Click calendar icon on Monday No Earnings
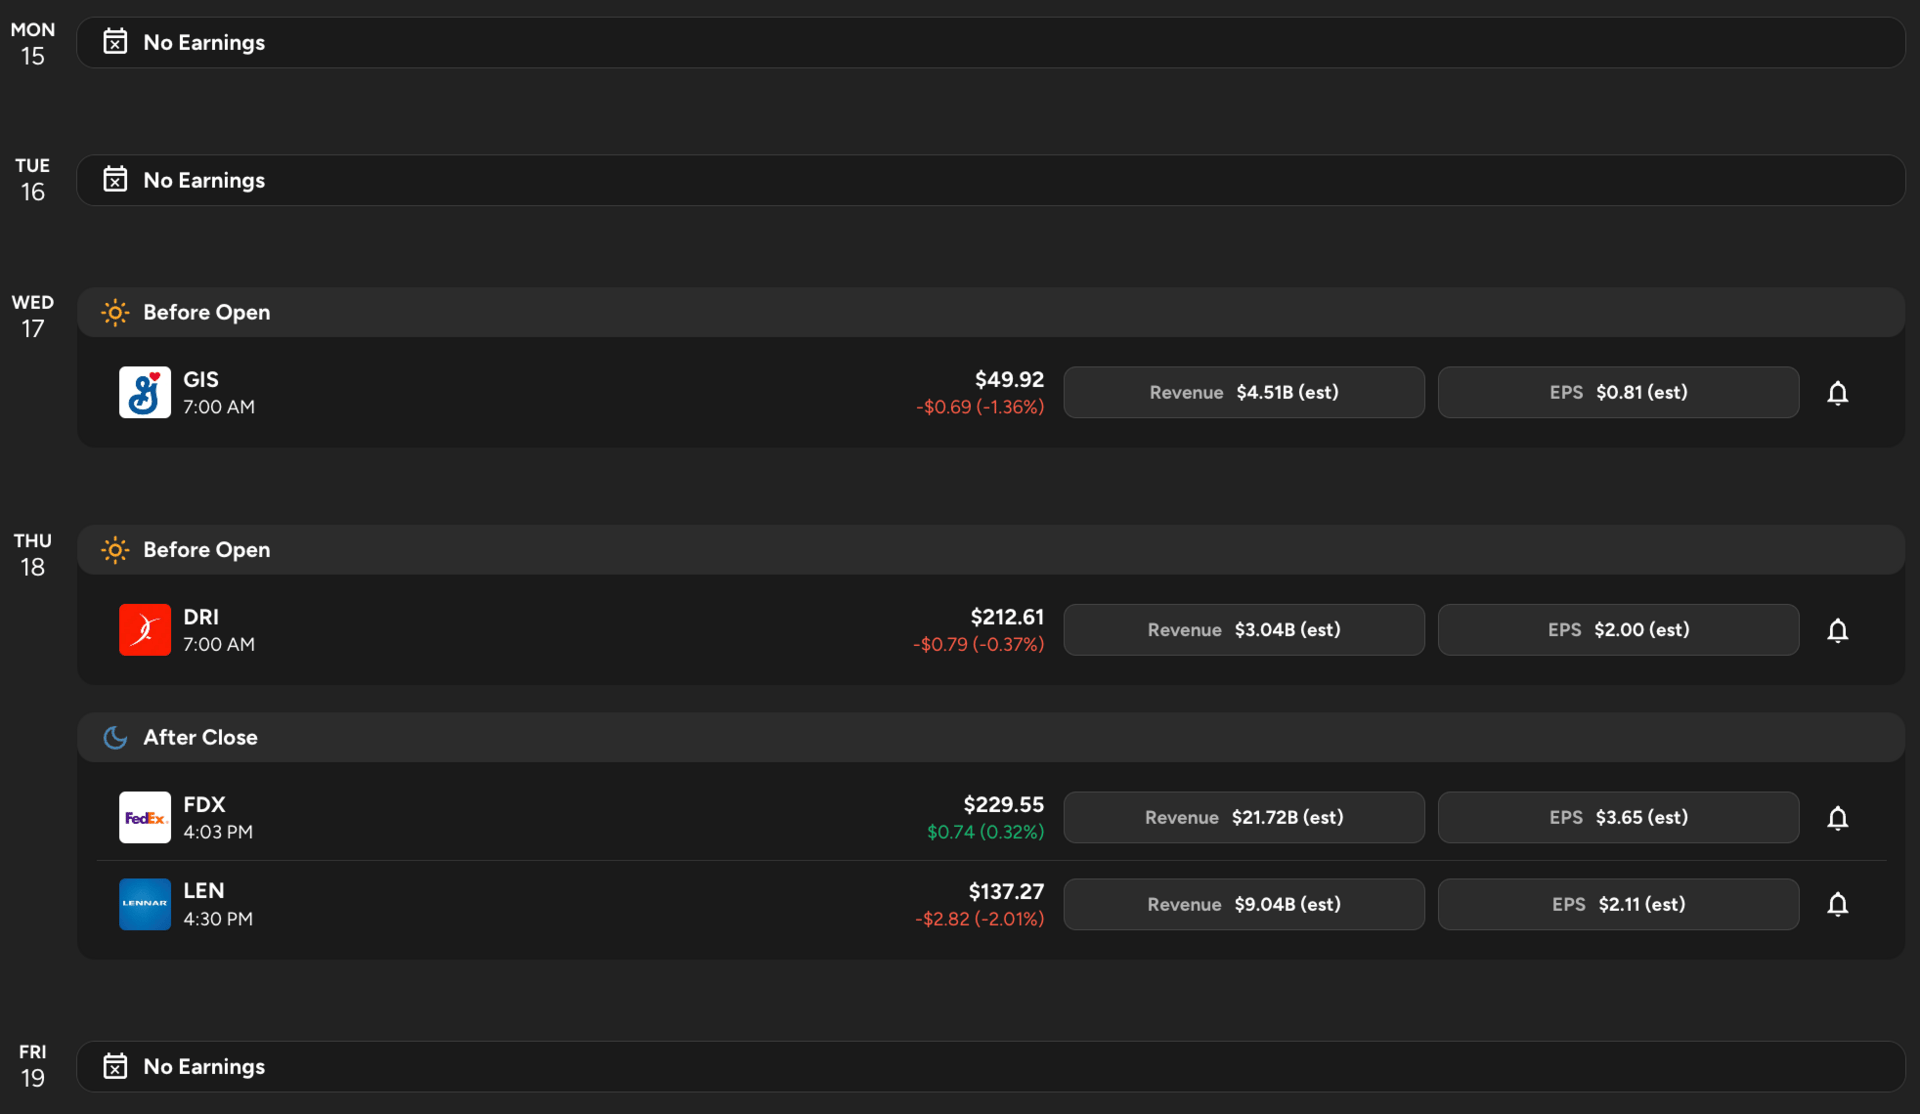Viewport: 1920px width, 1114px height. (115, 42)
